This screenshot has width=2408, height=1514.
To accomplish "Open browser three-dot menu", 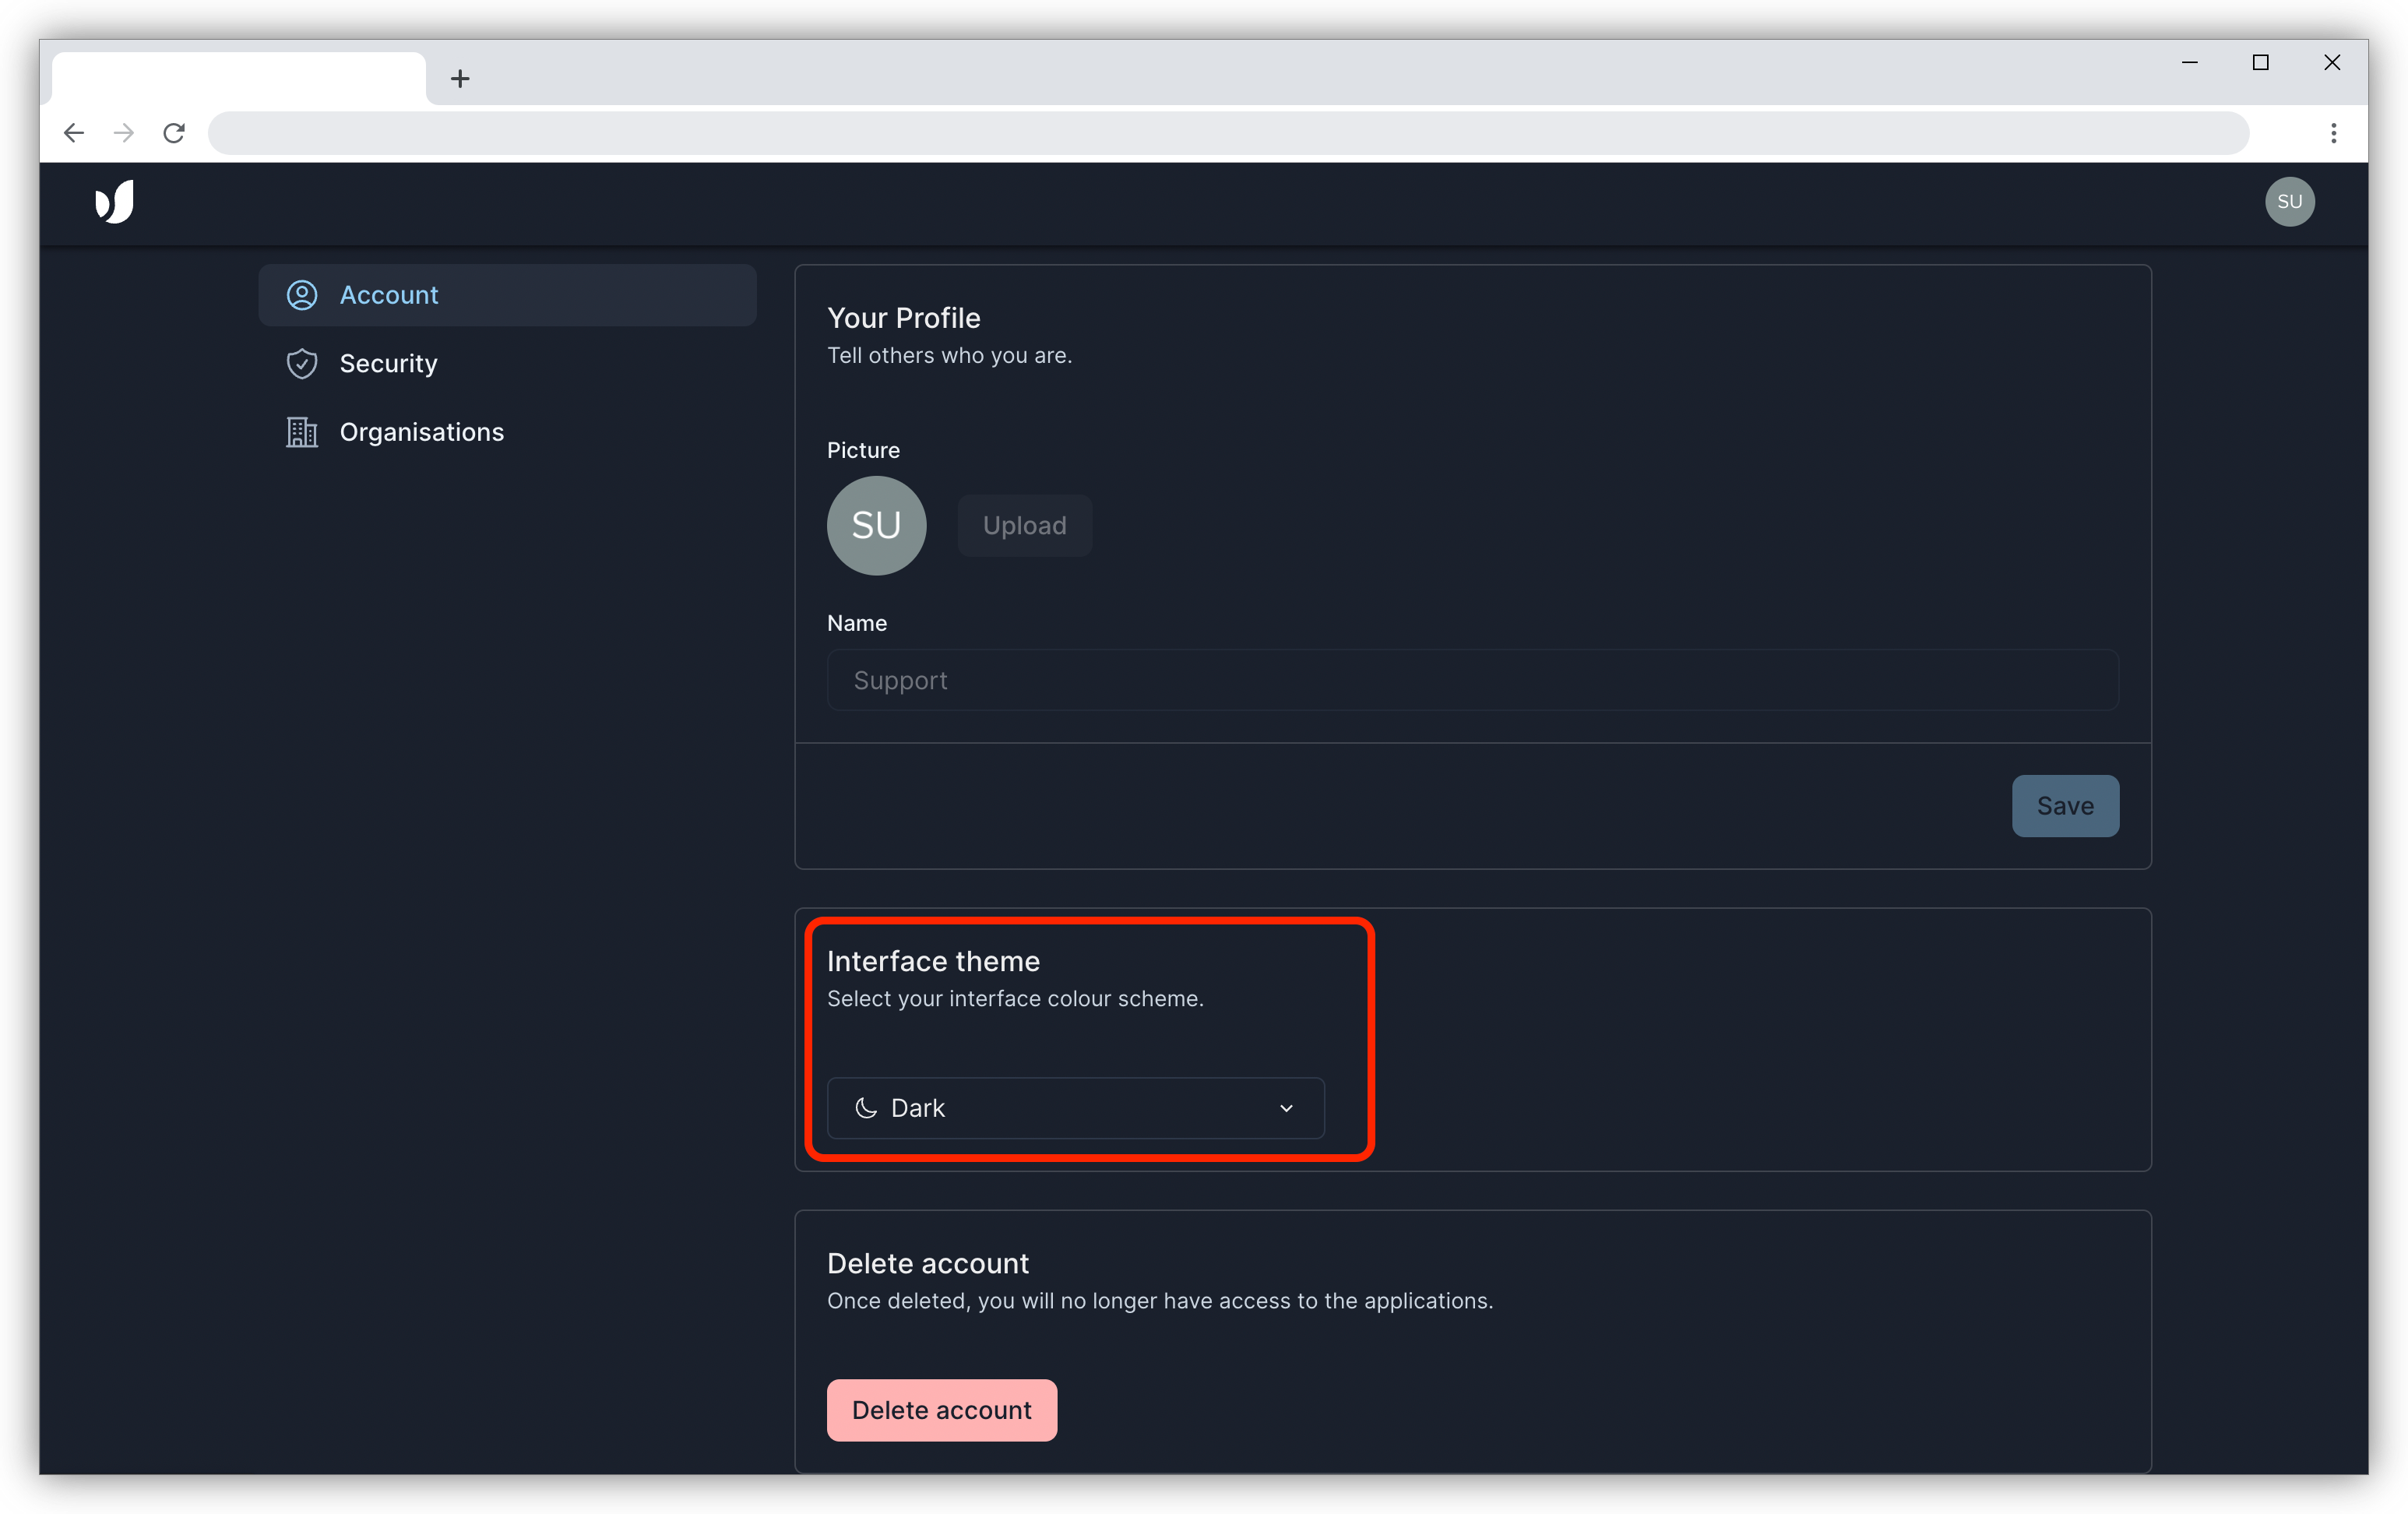I will (2333, 133).
